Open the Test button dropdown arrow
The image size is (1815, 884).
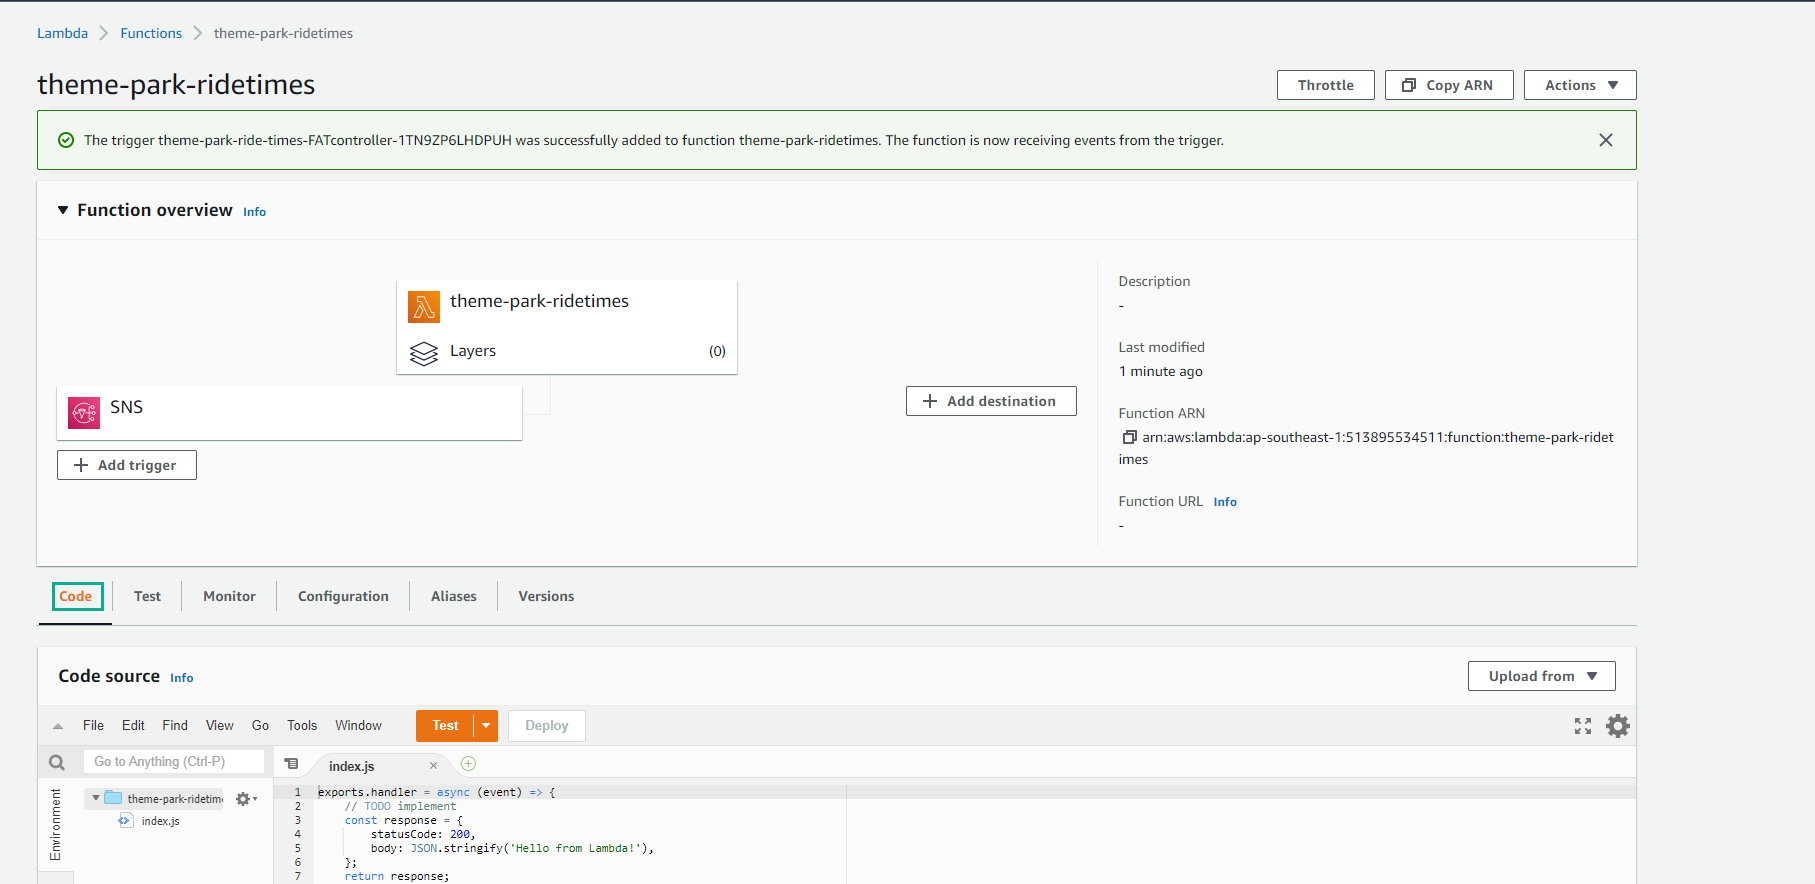click(x=486, y=726)
